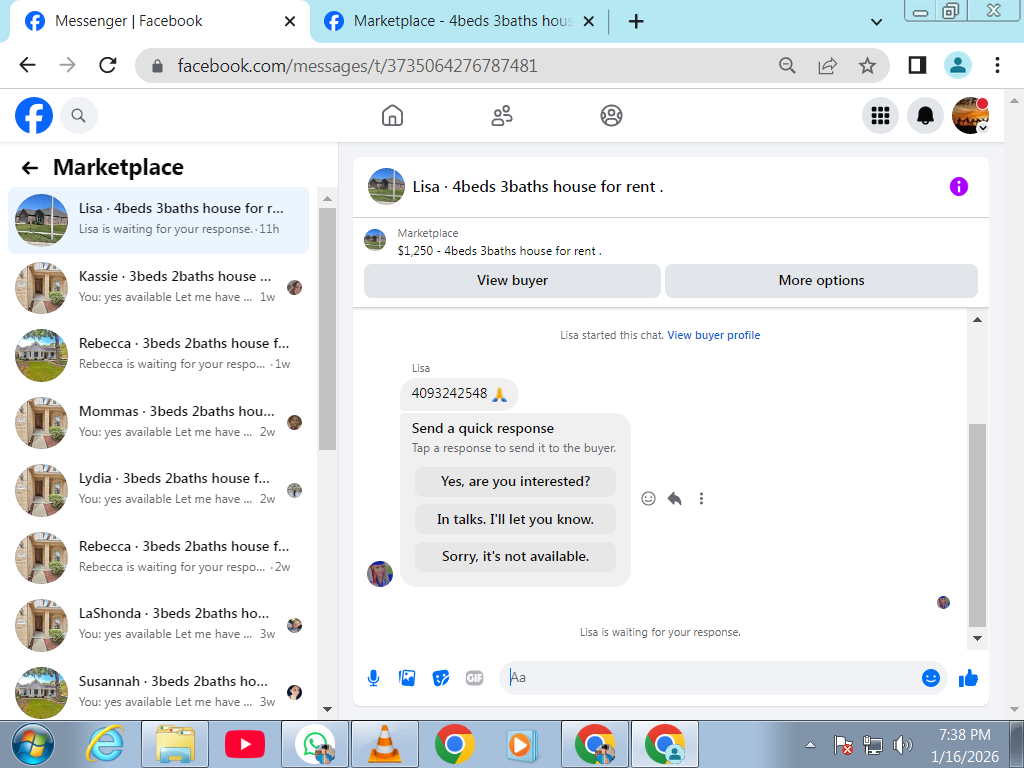Open YouTube from taskbar
The width and height of the screenshot is (1024, 768).
point(245,745)
